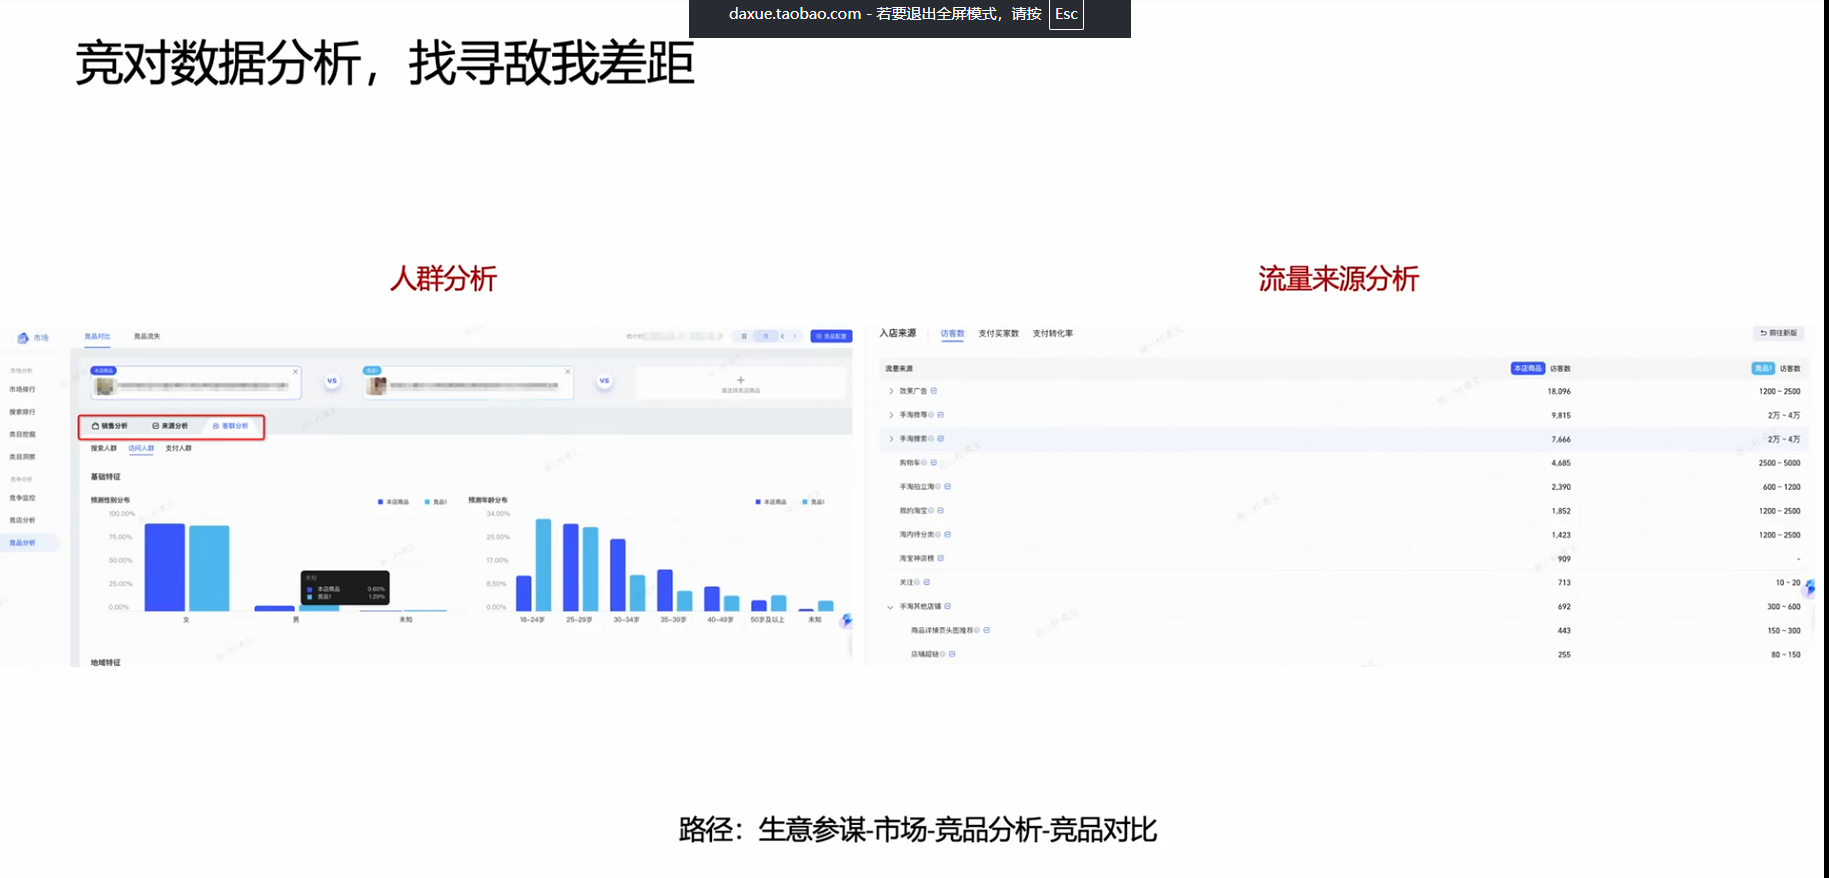Toggle 本店商品 legend in gender chart
Image resolution: width=1829 pixels, height=878 pixels.
coord(393,502)
